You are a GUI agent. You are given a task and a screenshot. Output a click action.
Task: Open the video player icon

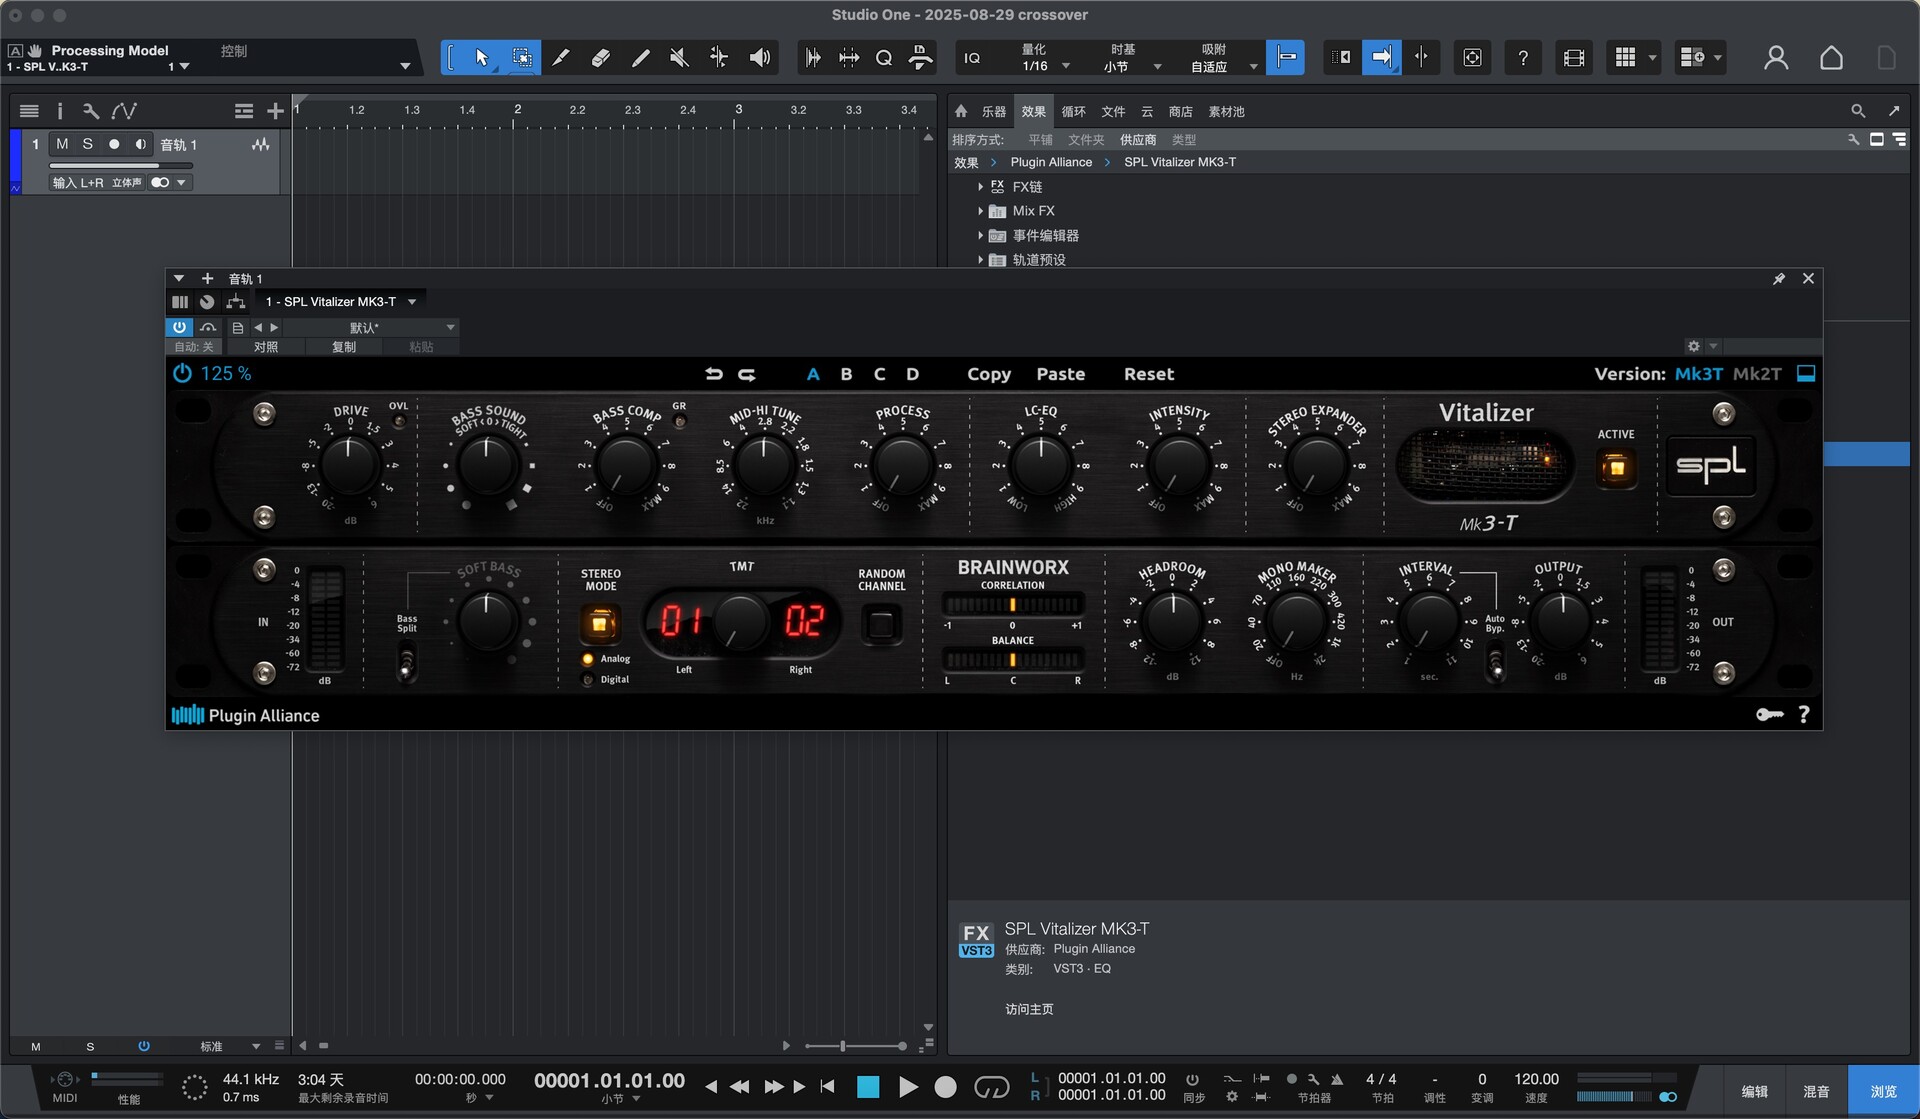pyautogui.click(x=1574, y=58)
